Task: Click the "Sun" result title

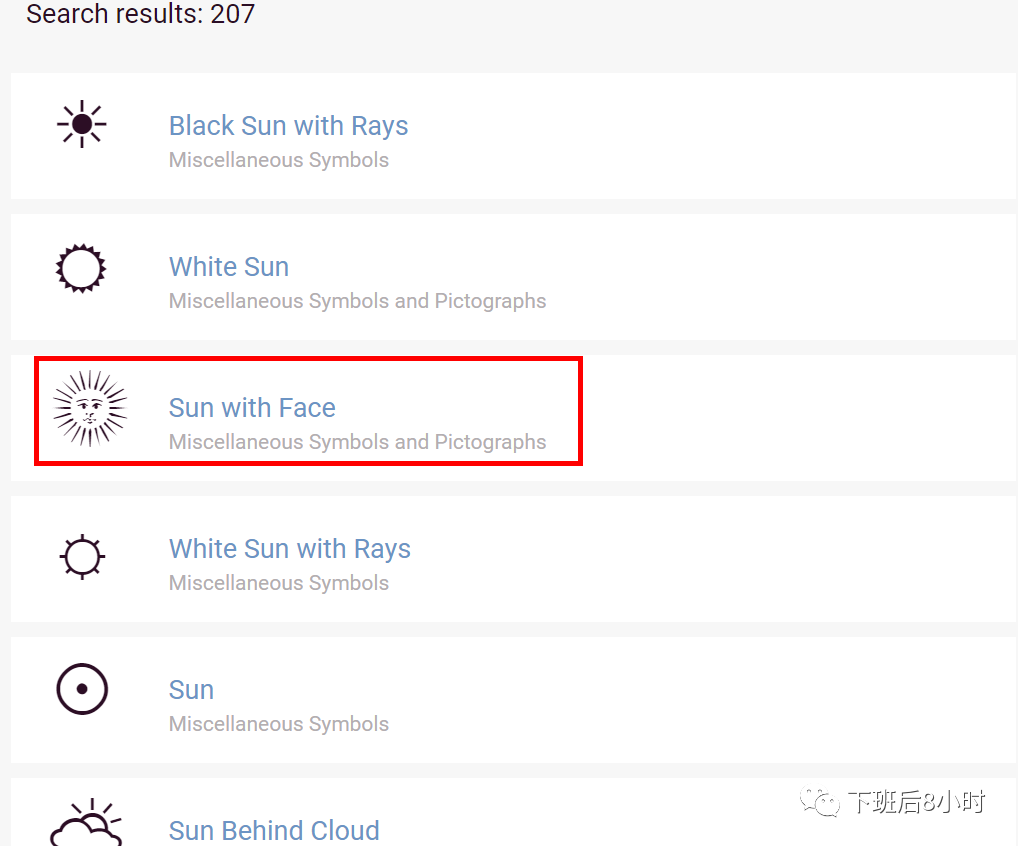Action: coord(191,690)
